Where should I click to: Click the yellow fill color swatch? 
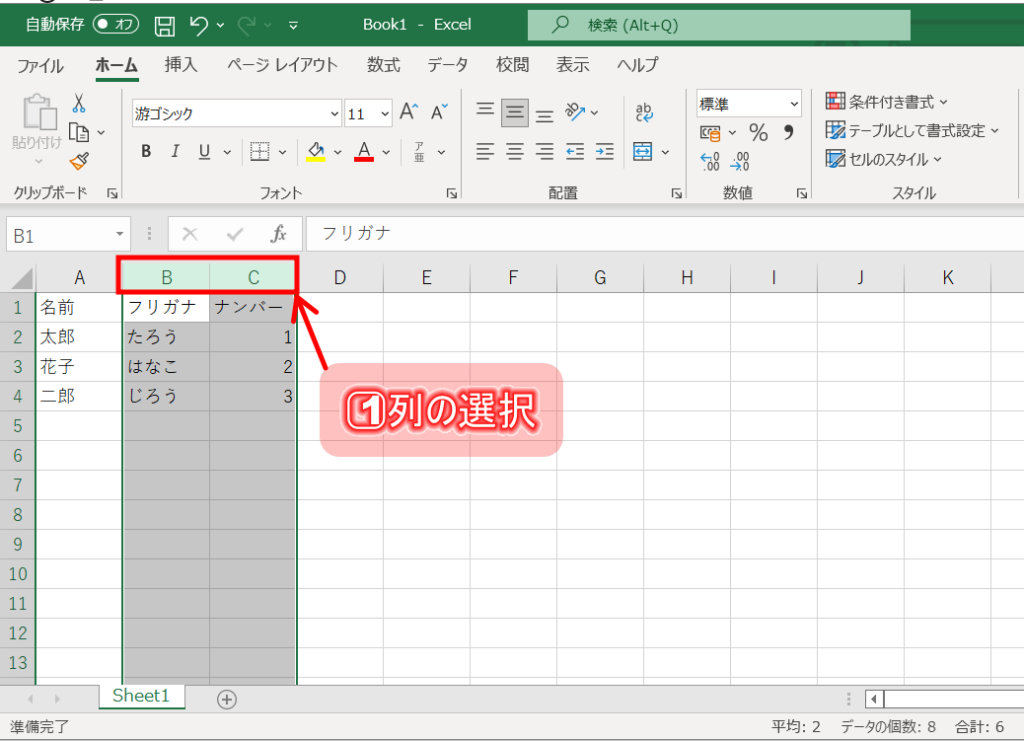point(316,152)
